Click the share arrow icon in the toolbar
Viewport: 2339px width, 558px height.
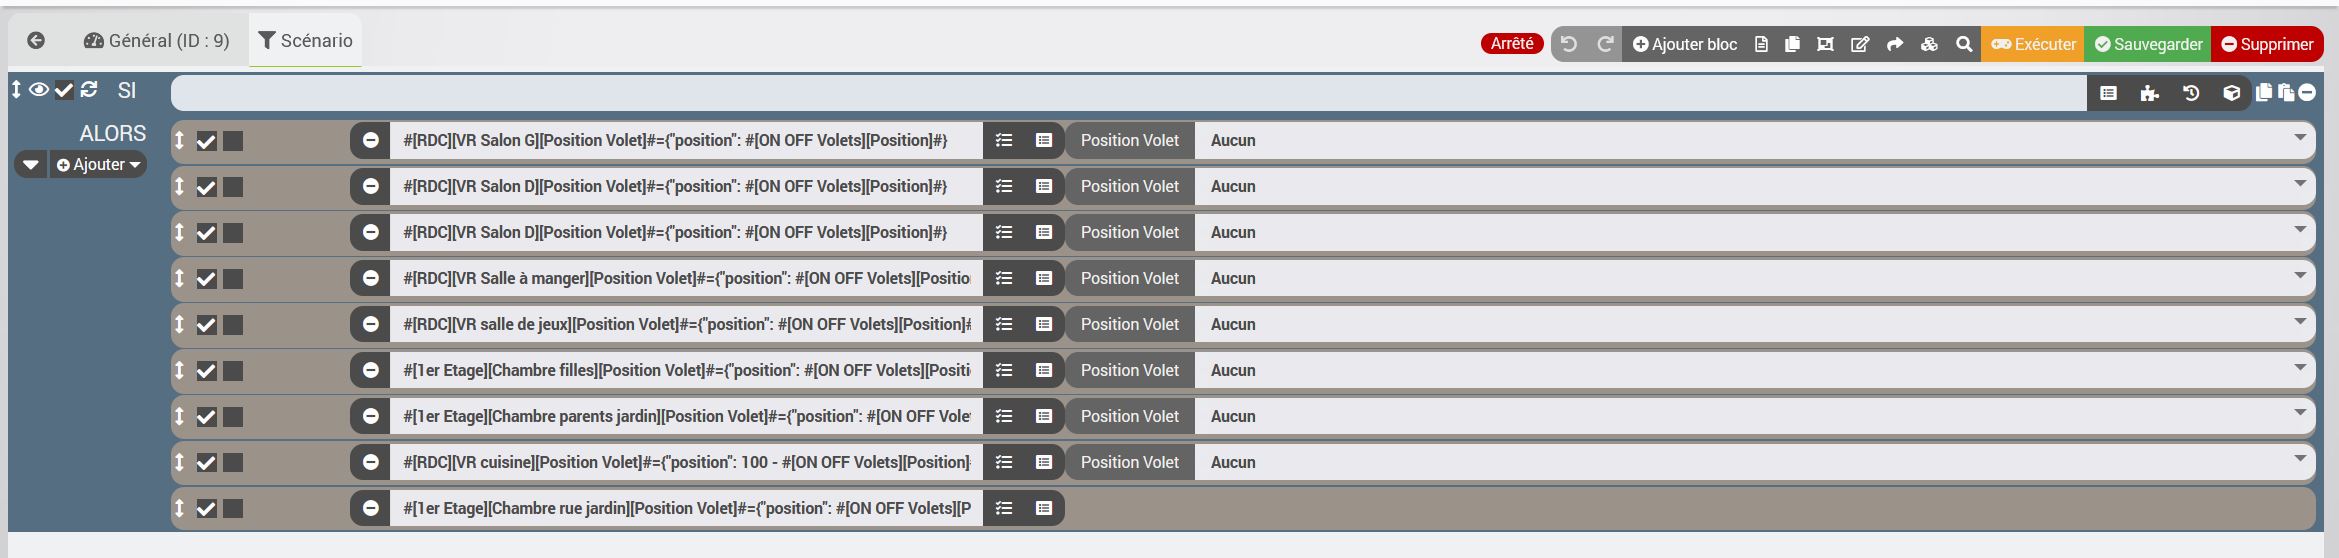(x=1895, y=44)
